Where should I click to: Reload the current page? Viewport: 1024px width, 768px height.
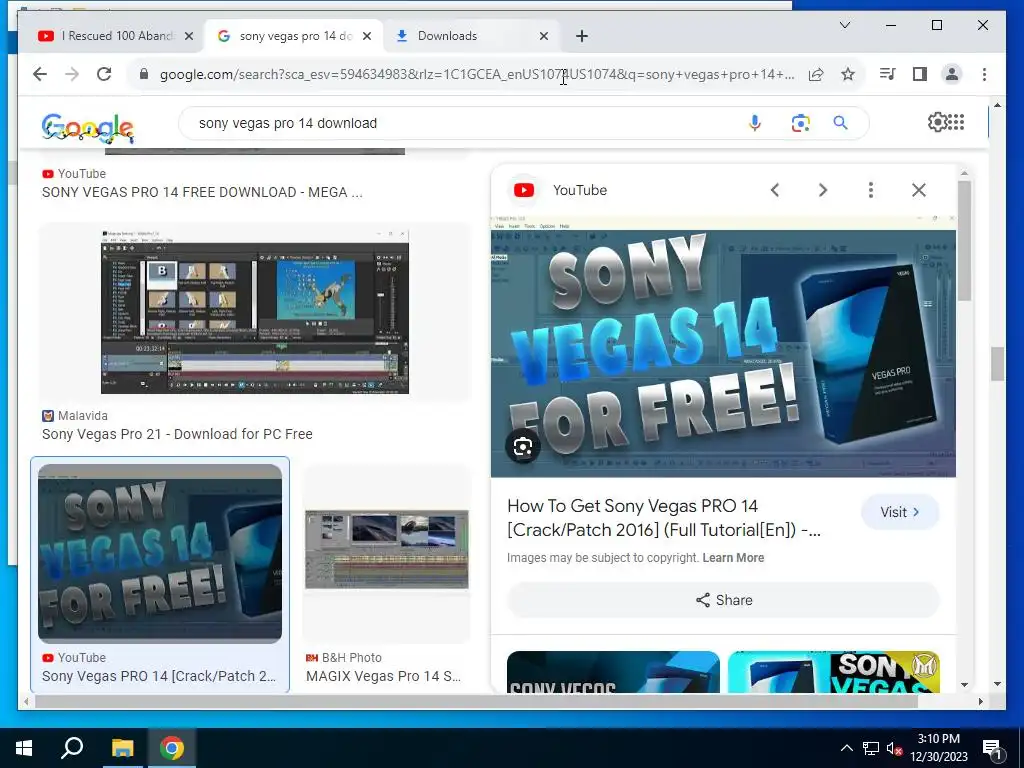pos(104,74)
